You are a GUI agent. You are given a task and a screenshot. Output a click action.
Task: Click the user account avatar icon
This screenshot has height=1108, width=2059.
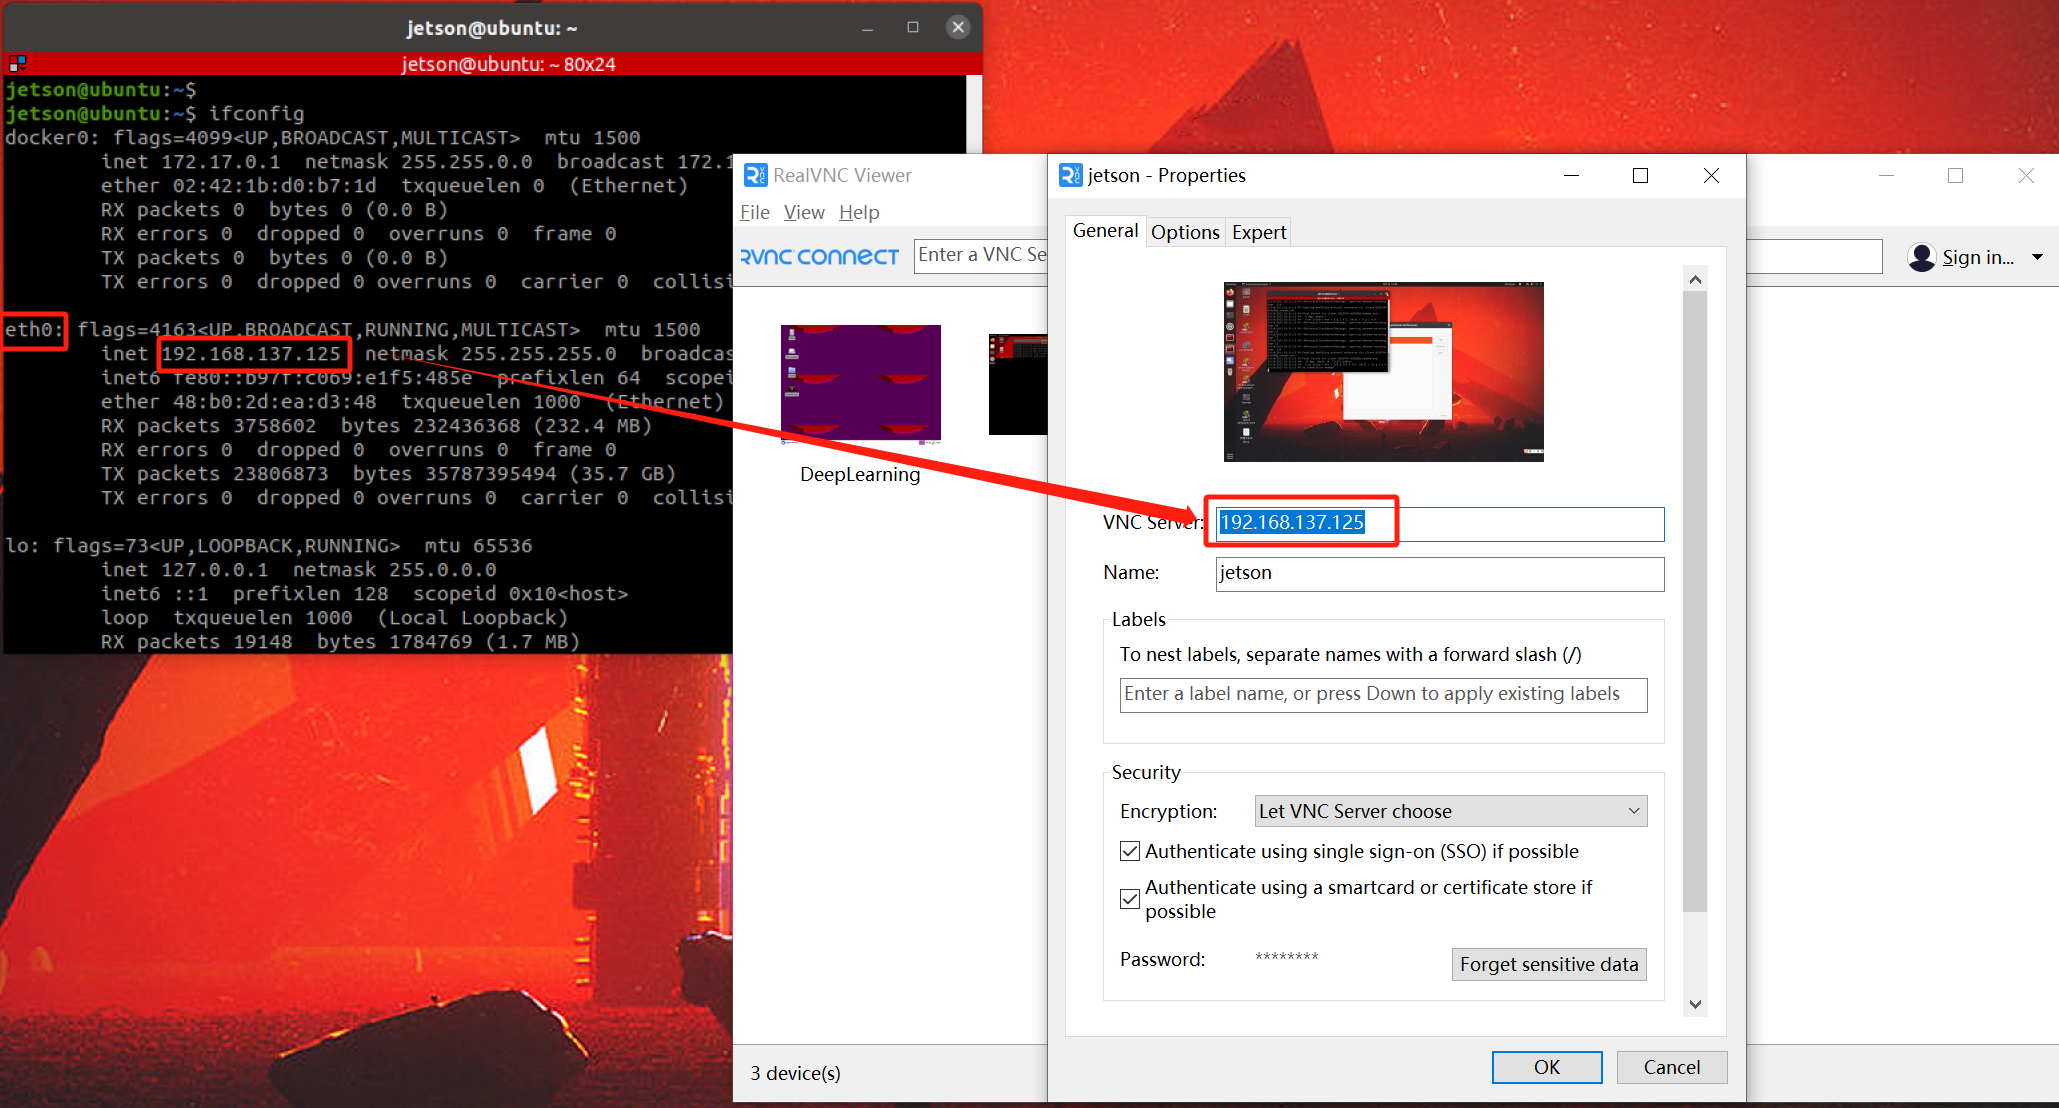click(x=1921, y=257)
